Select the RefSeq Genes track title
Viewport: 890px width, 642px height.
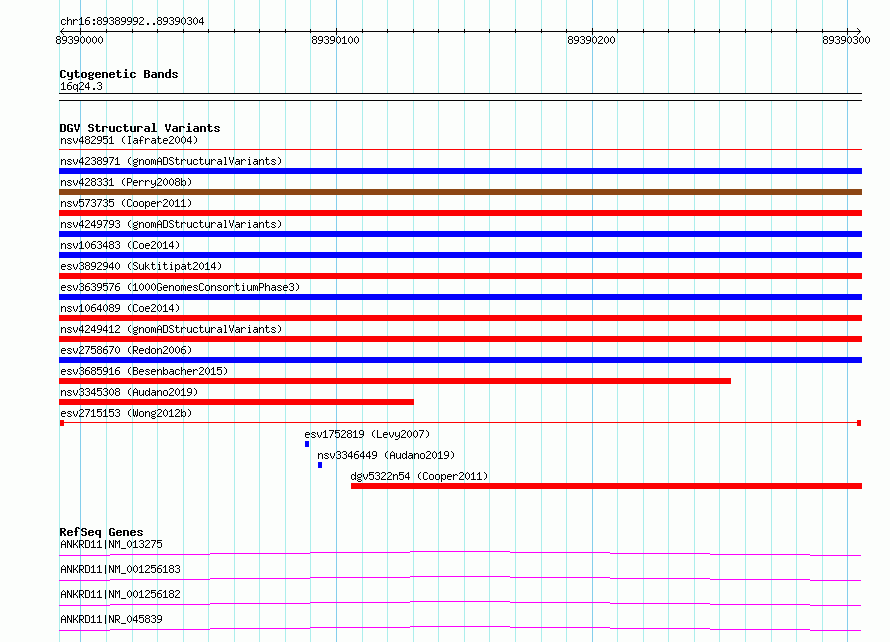tap(101, 532)
